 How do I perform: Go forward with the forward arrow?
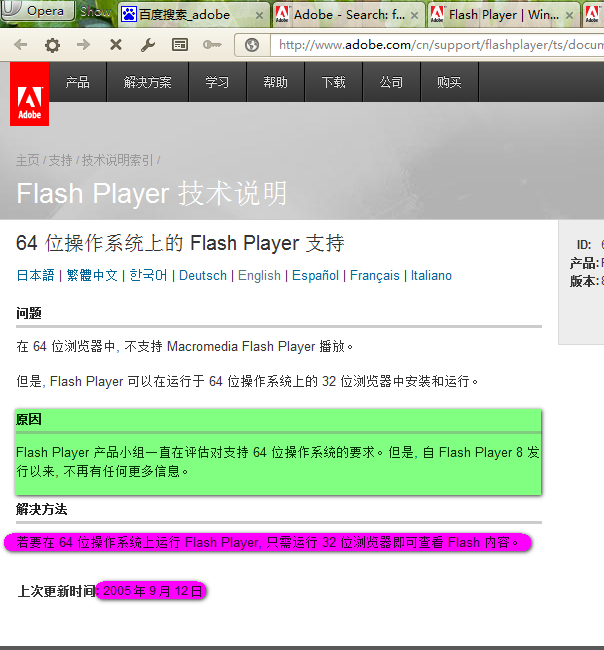coord(83,44)
